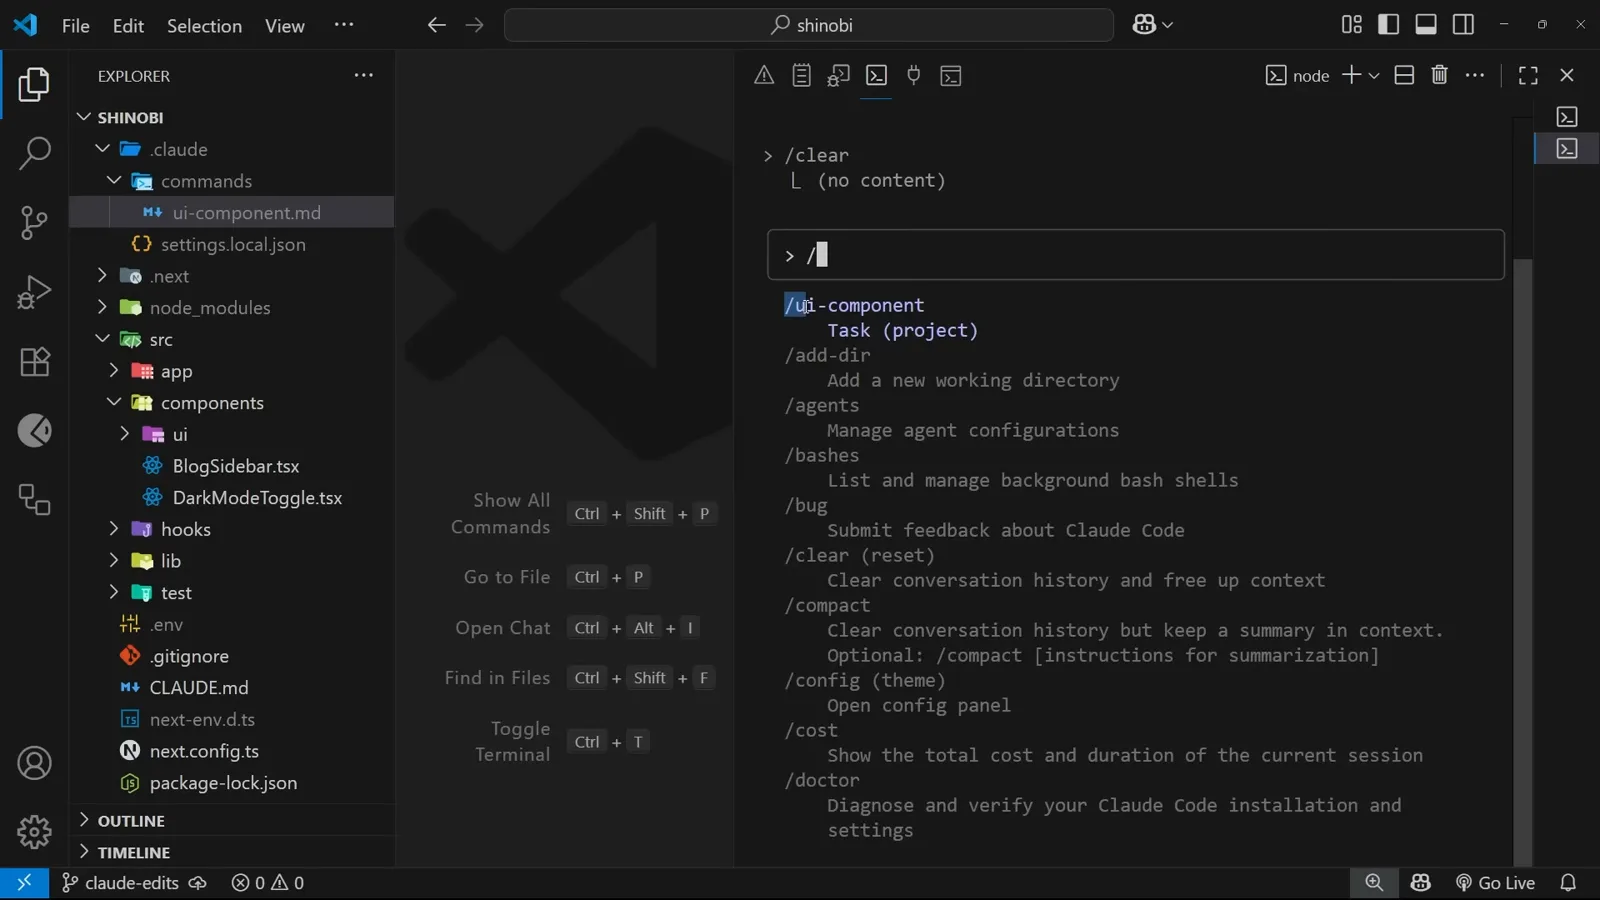The image size is (1600, 900).
Task: Expand the hooks folder
Action: [114, 529]
